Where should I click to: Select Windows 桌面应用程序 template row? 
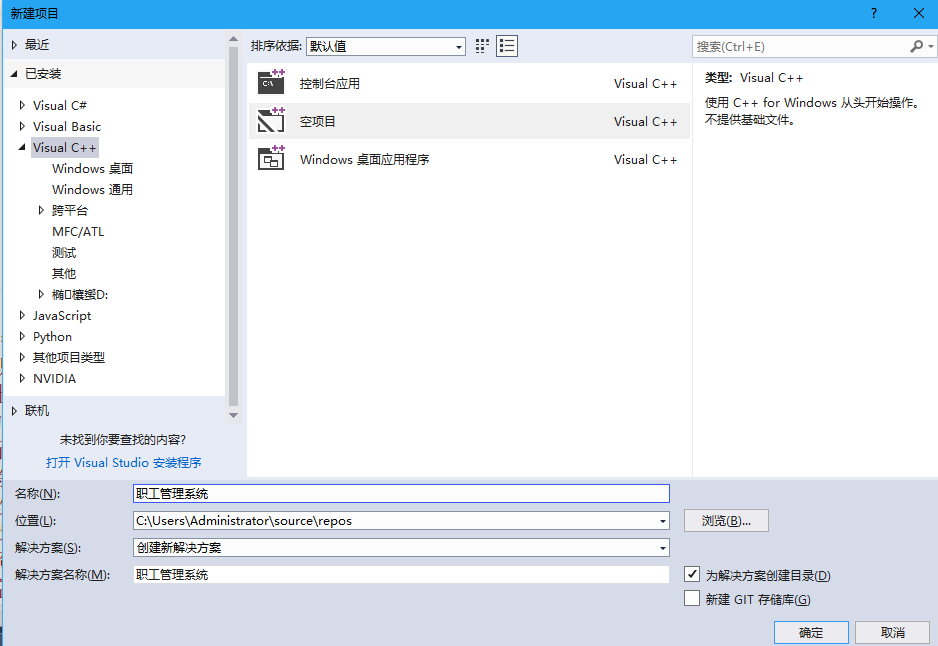tap(469, 159)
